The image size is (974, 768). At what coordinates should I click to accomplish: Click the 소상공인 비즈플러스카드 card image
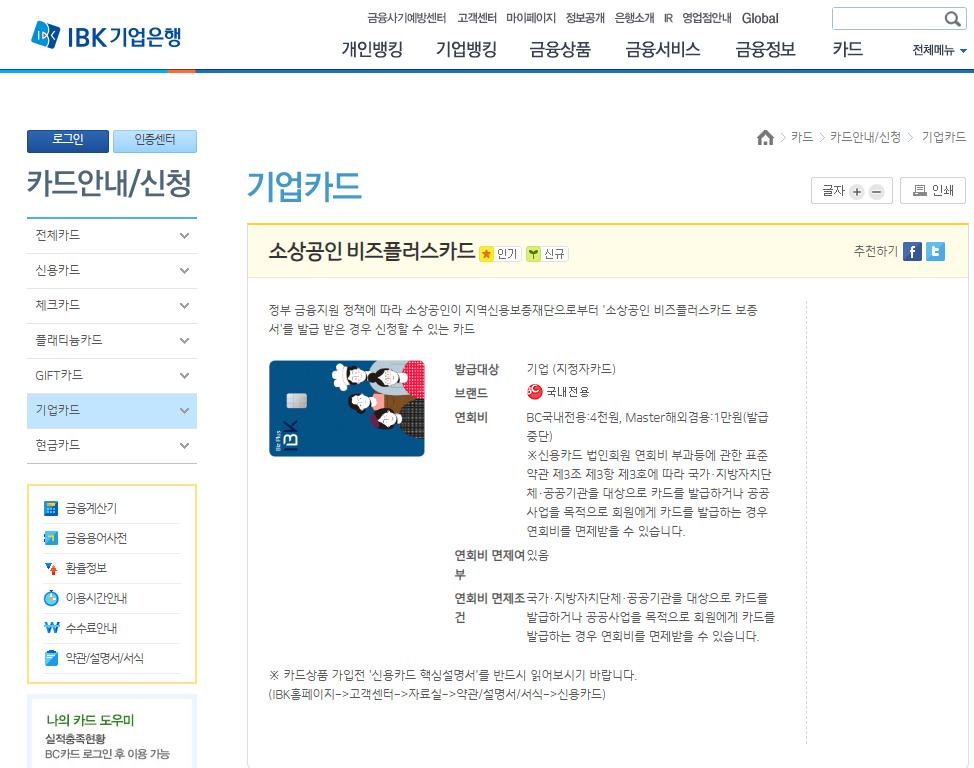click(347, 408)
